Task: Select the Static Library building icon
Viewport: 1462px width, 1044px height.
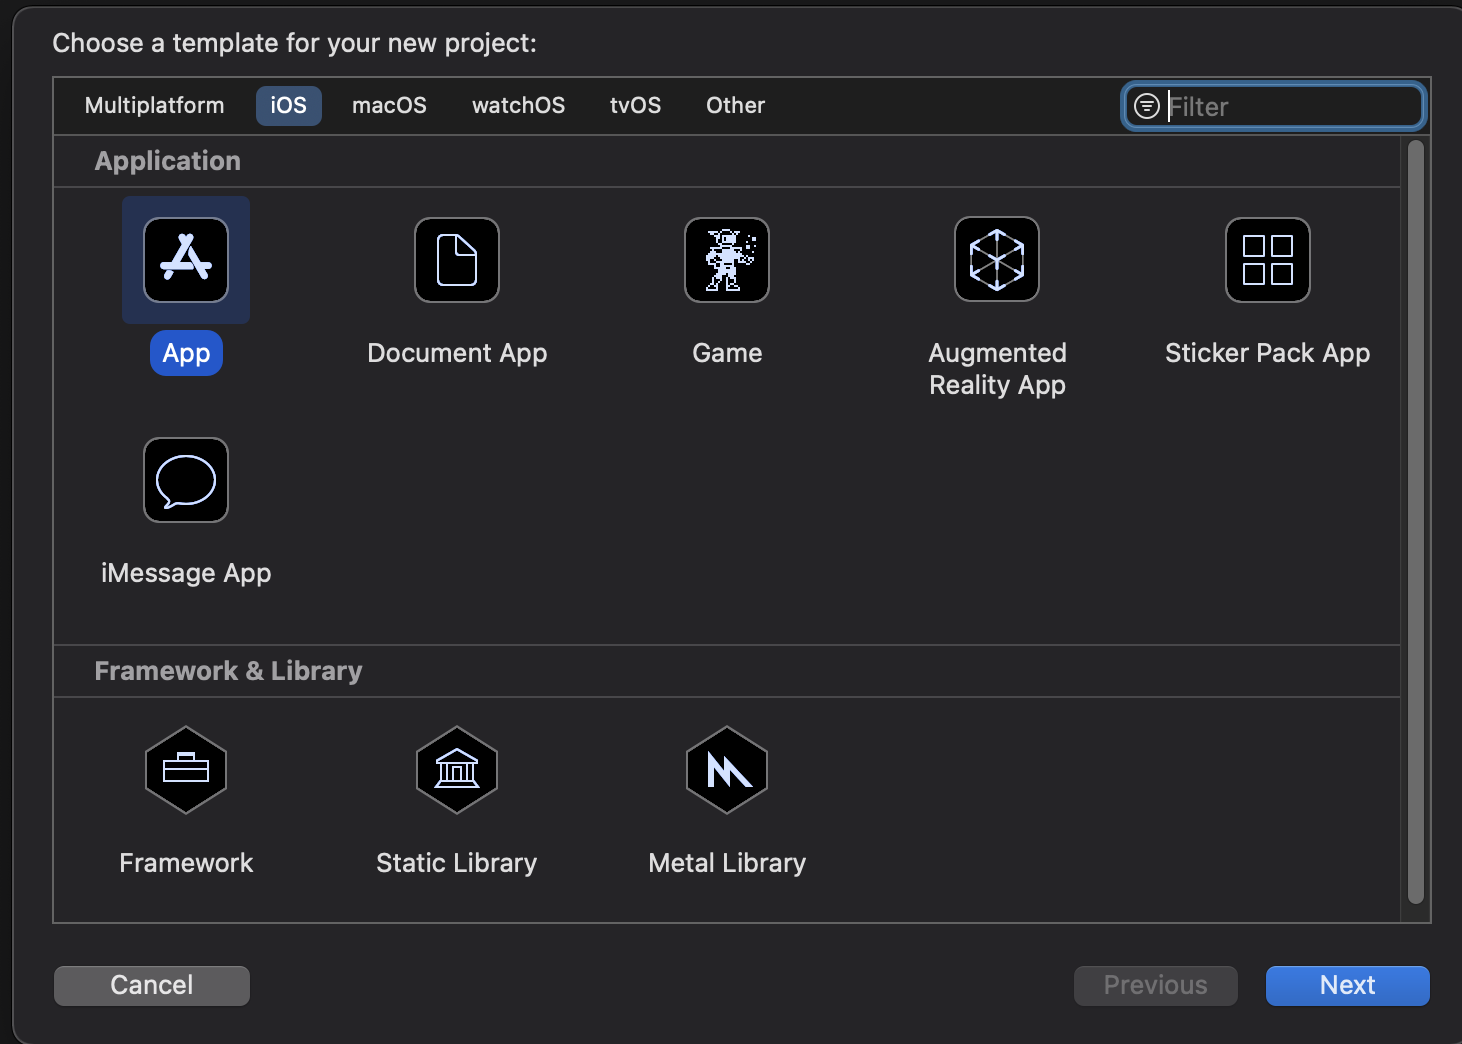Action: pos(457,770)
